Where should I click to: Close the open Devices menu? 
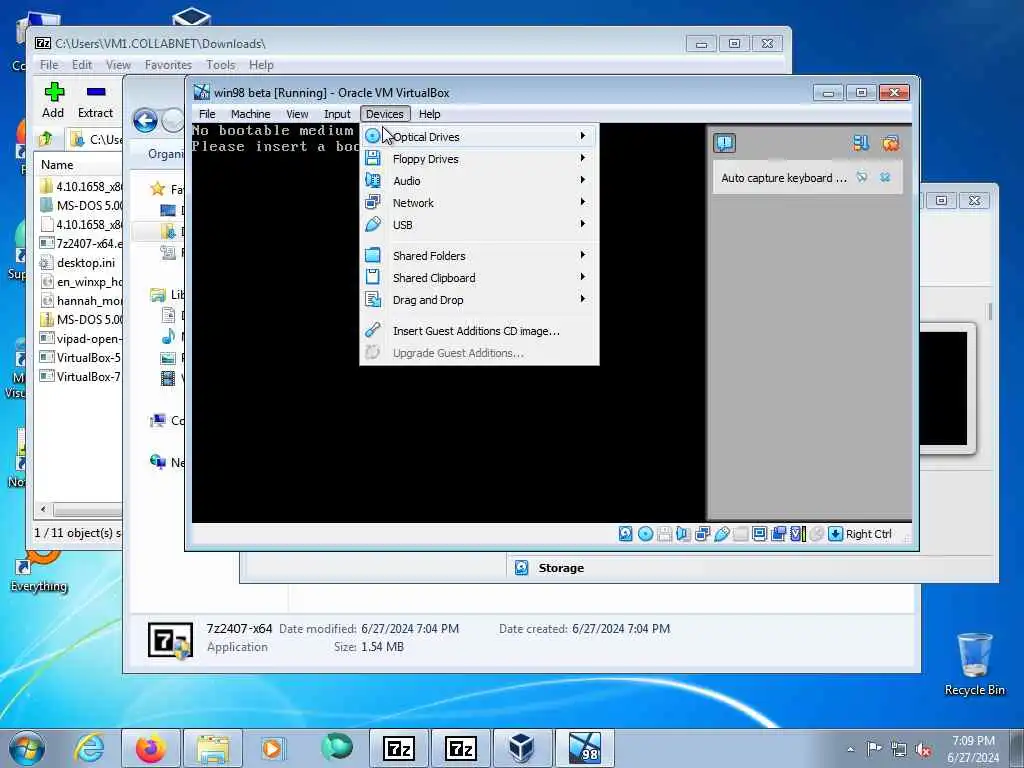click(x=385, y=114)
